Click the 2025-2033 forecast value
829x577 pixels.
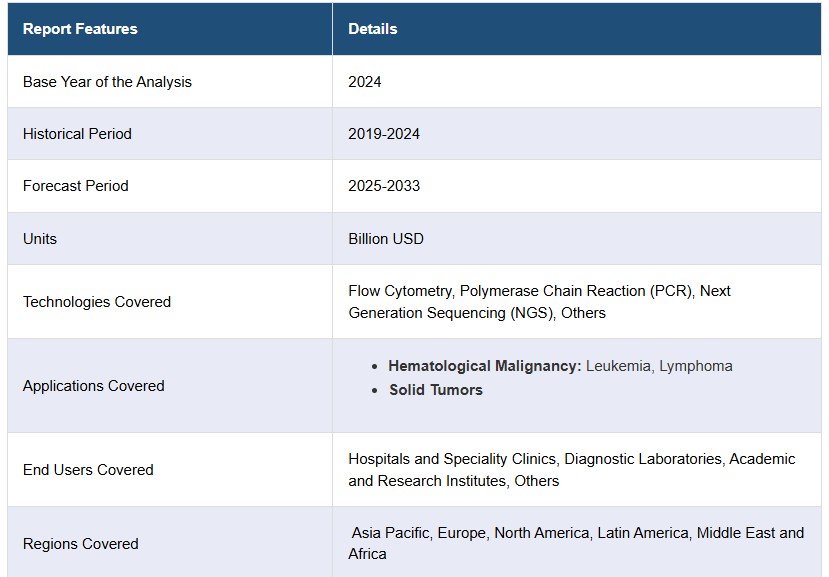coord(384,186)
